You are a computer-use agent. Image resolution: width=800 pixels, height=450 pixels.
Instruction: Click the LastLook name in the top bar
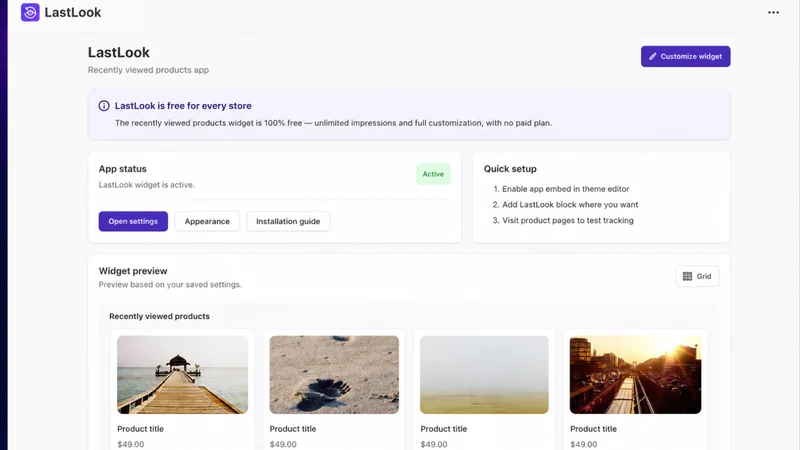72,12
